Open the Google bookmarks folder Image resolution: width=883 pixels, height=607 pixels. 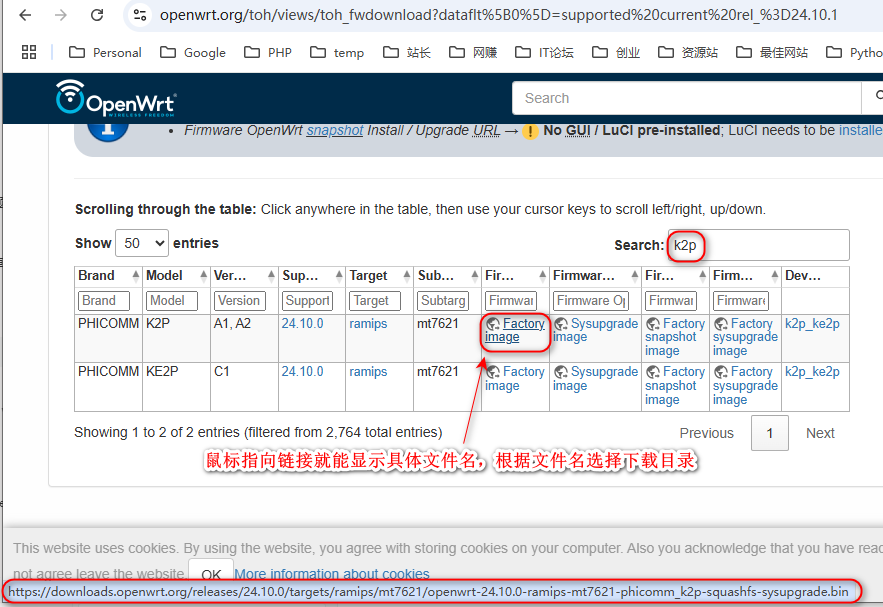pyautogui.click(x=193, y=52)
